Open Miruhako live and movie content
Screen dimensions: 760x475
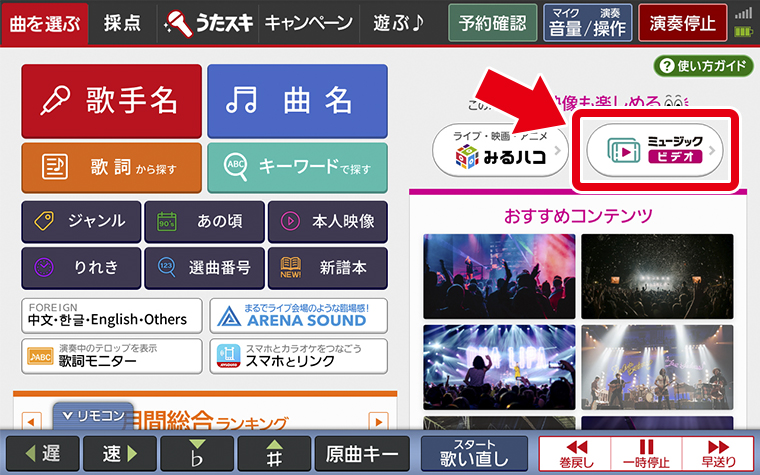click(x=500, y=150)
